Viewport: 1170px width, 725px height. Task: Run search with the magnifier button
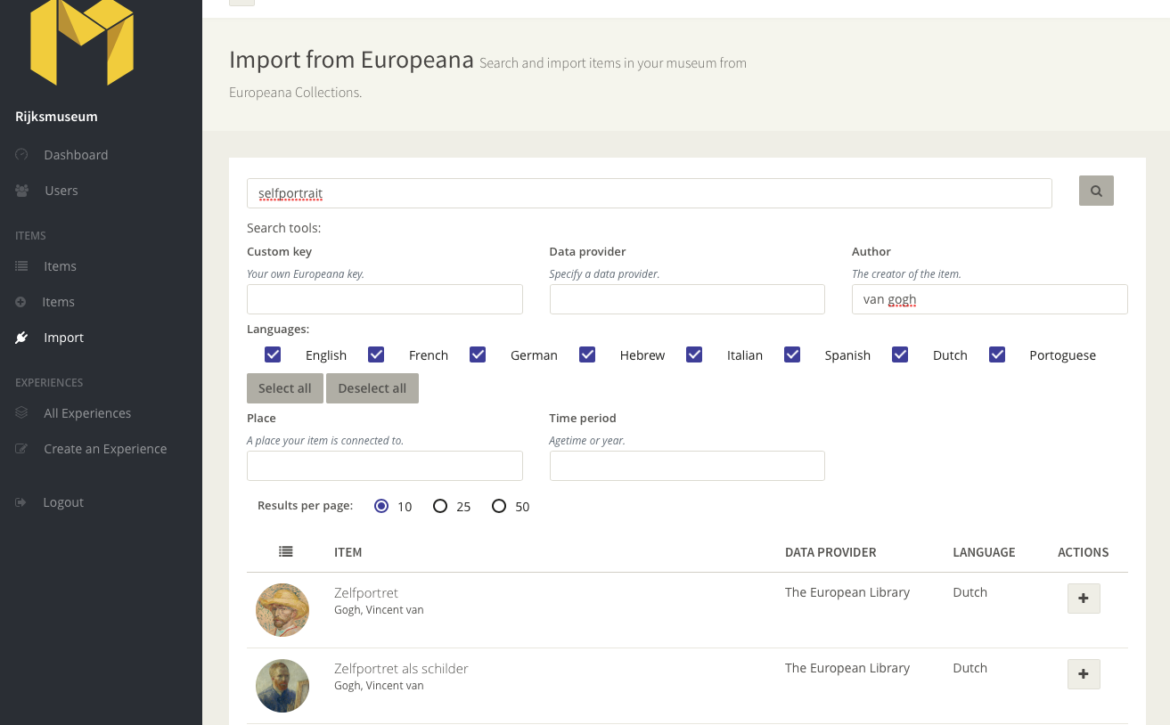[1096, 191]
